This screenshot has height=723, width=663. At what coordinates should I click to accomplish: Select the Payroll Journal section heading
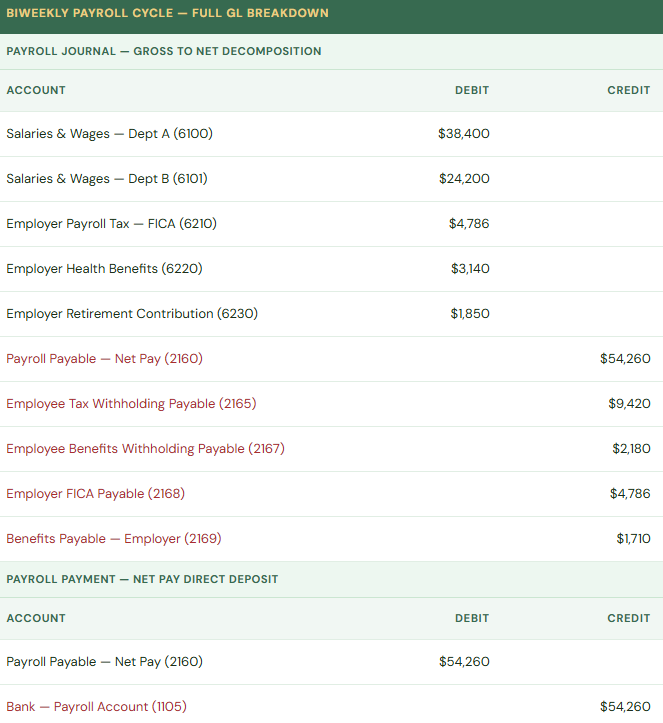point(164,51)
